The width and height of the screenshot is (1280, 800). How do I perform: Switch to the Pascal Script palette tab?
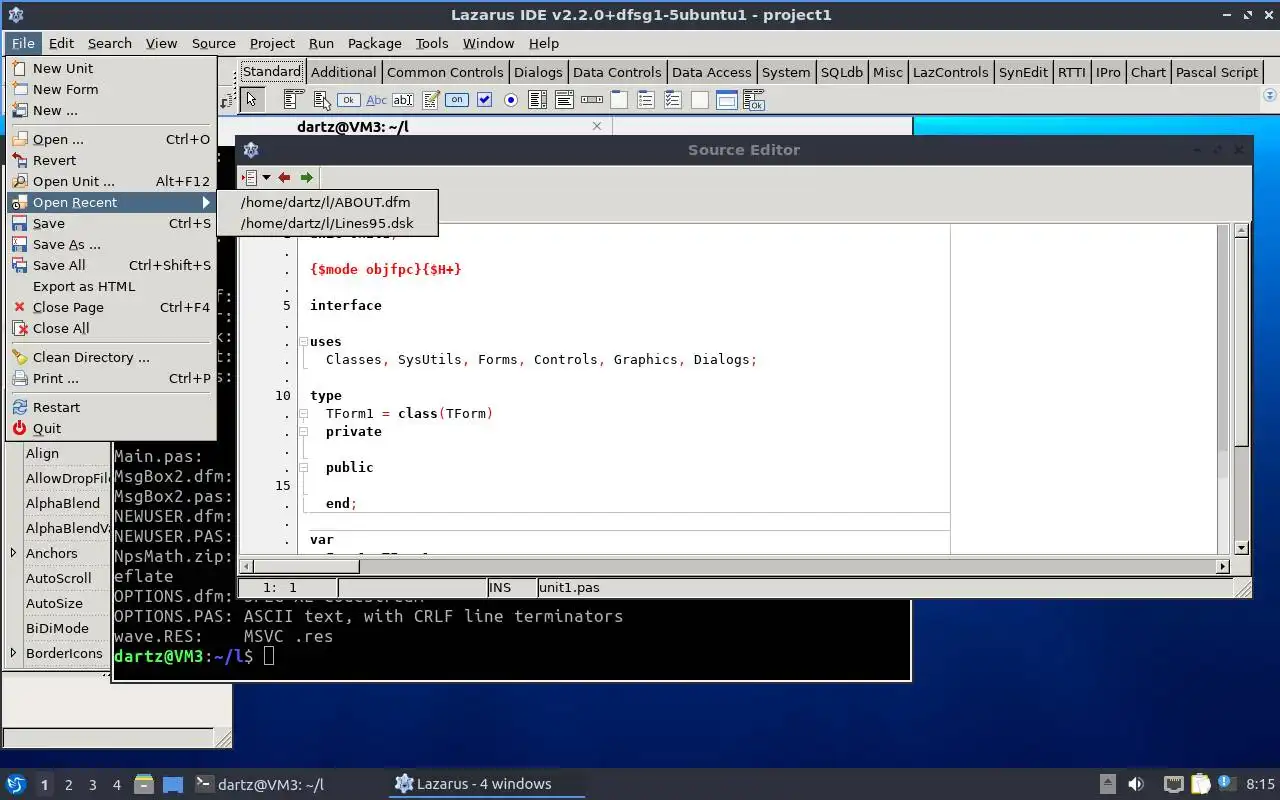1216,72
